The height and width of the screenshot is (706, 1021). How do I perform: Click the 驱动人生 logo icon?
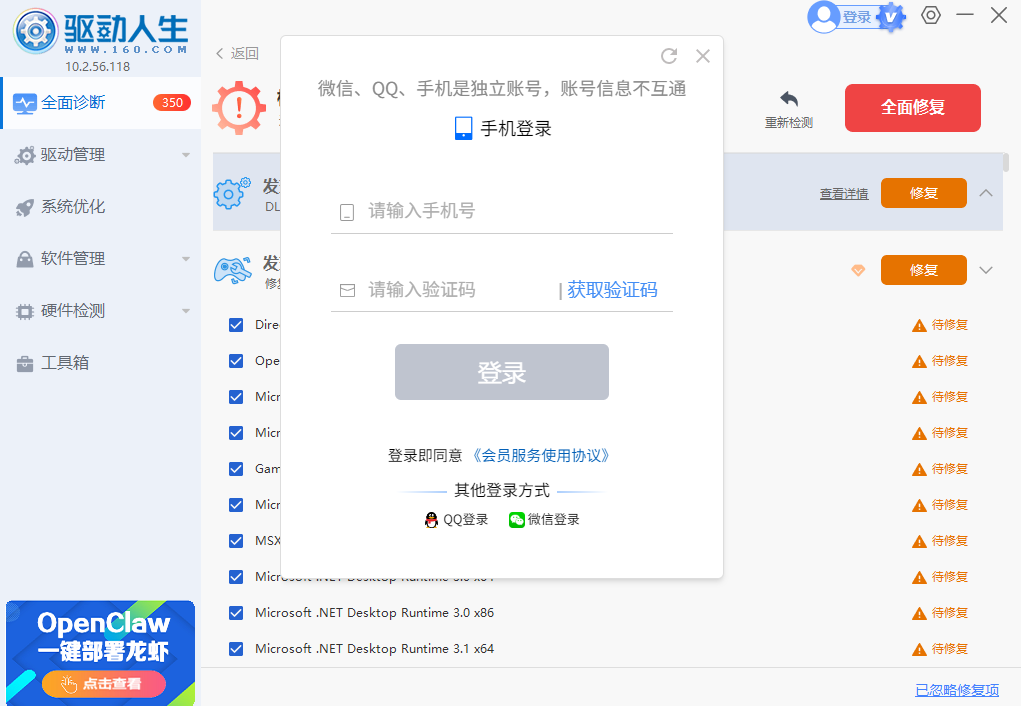point(36,31)
